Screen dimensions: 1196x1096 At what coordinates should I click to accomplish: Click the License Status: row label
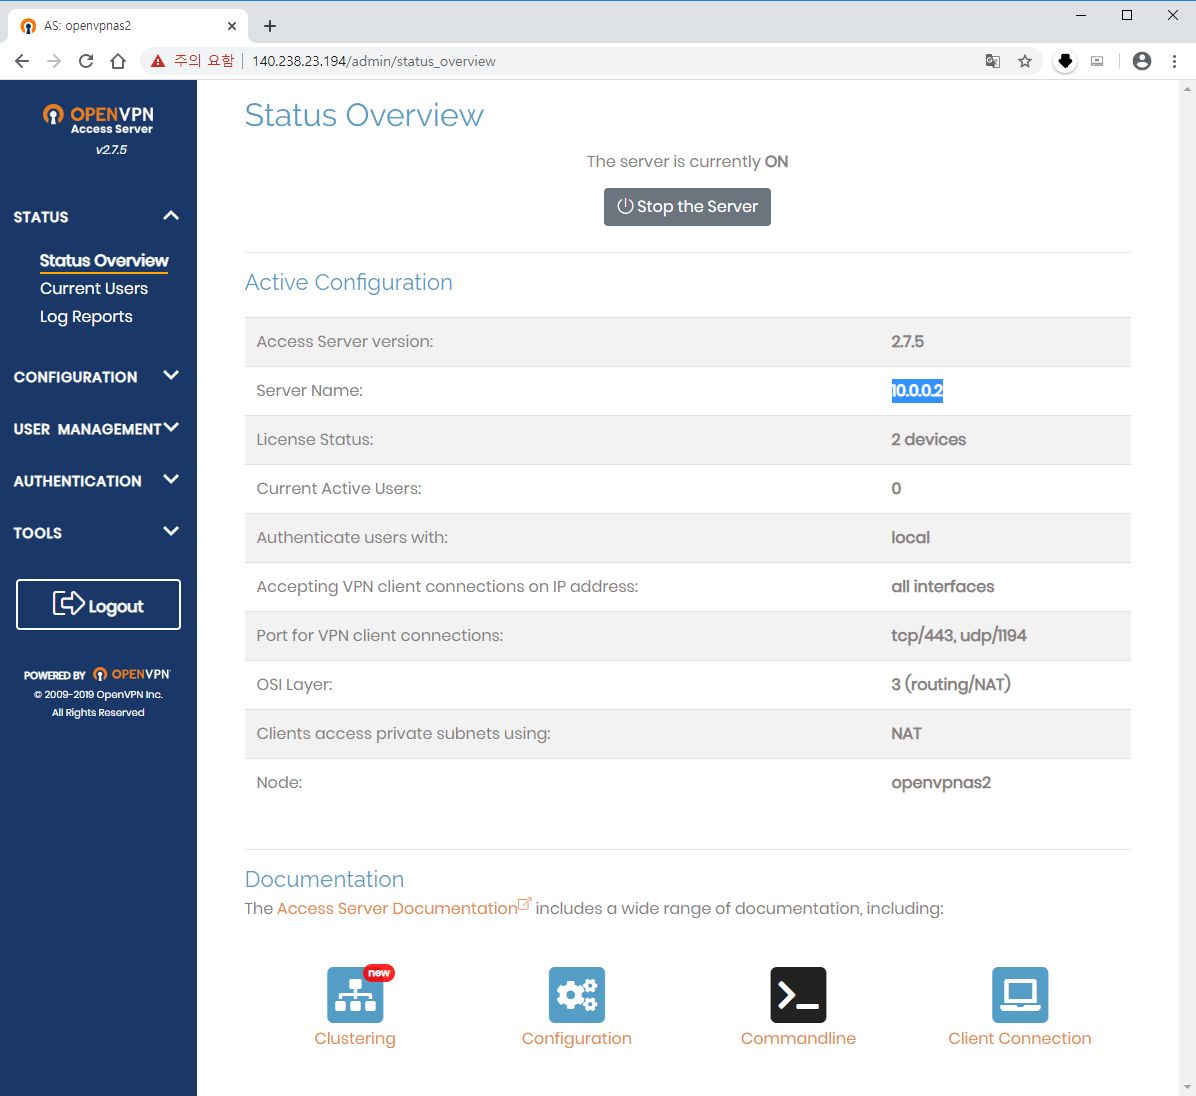[315, 439]
